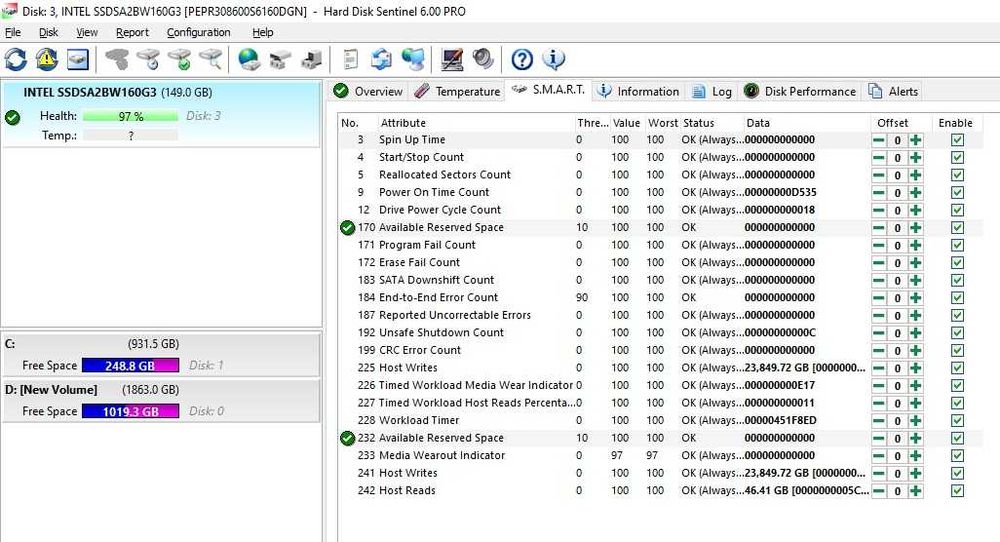Click the blue-framed disk panel toolbar icon
Viewport: 1000px width, 542px height.
coord(78,59)
